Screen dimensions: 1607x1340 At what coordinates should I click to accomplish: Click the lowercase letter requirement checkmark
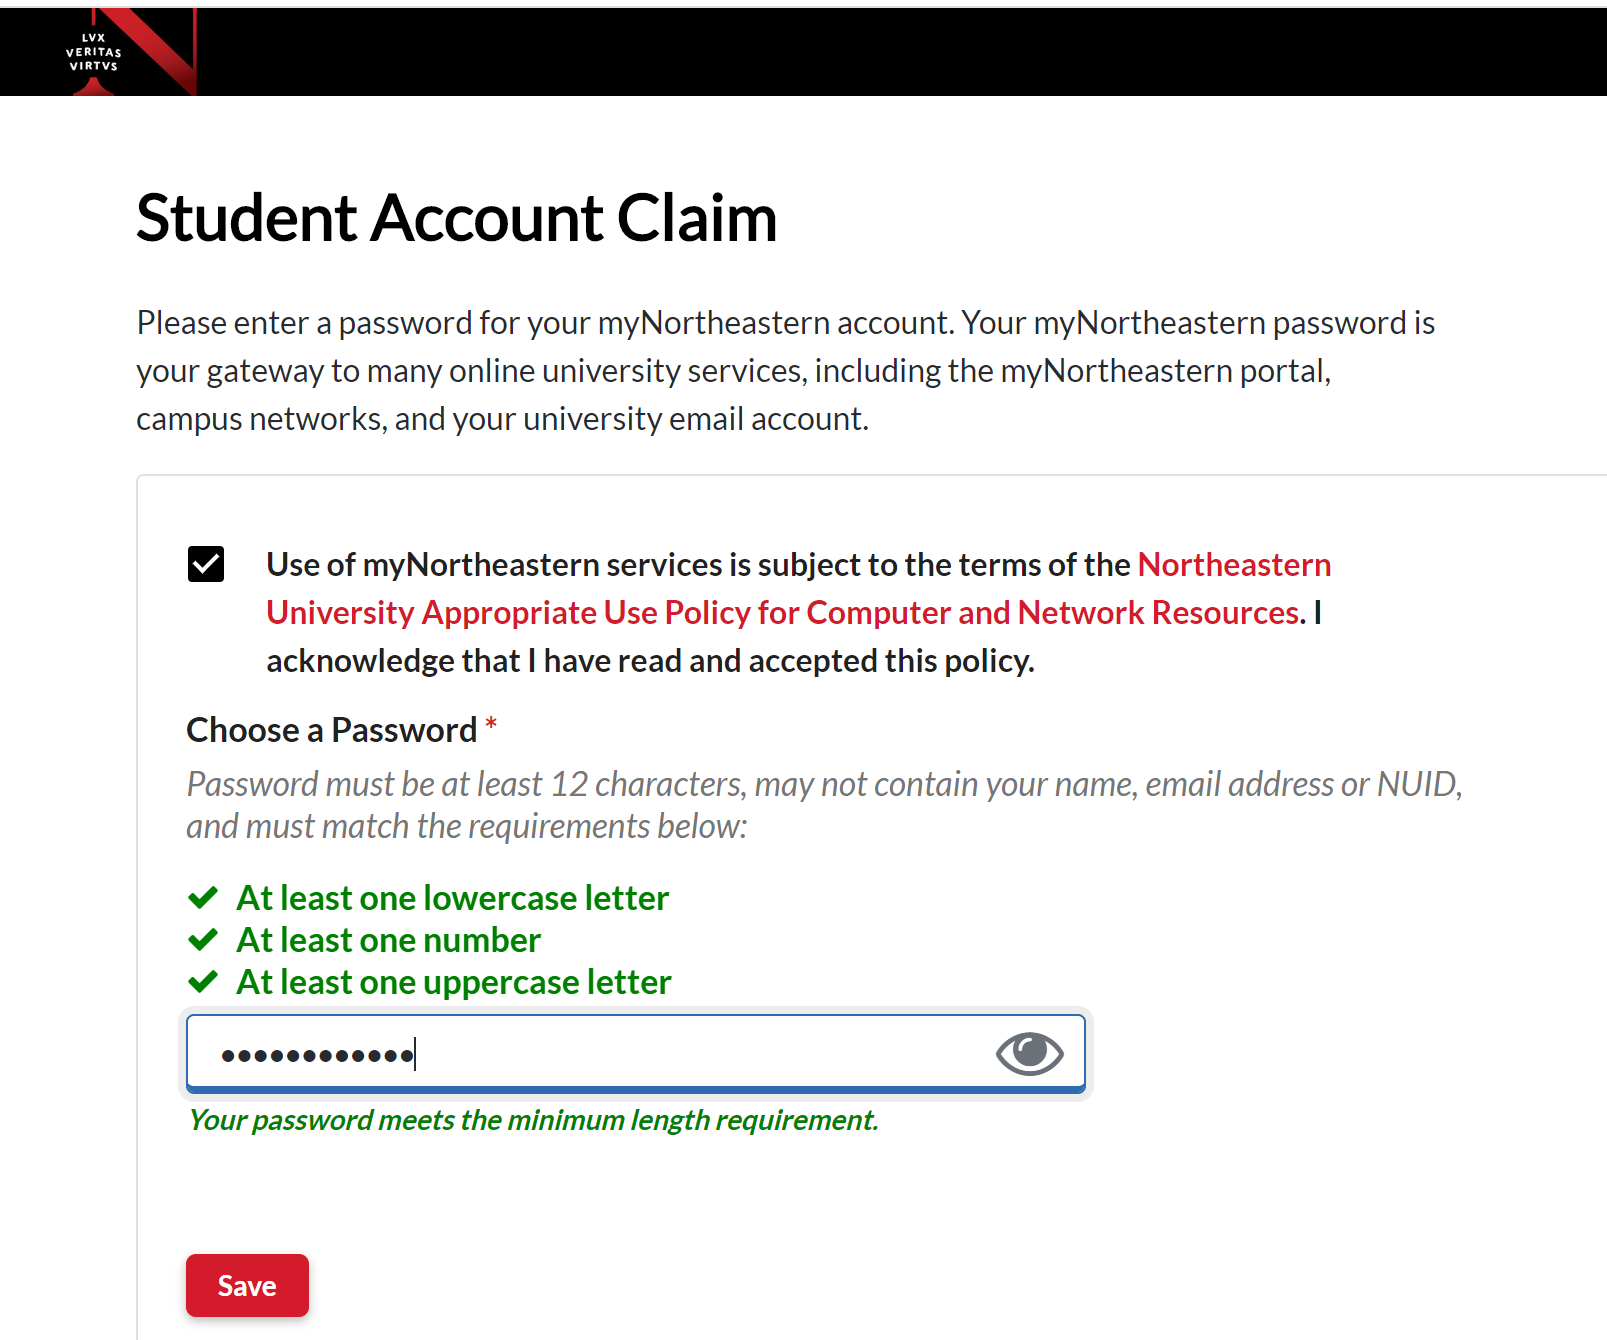[202, 897]
